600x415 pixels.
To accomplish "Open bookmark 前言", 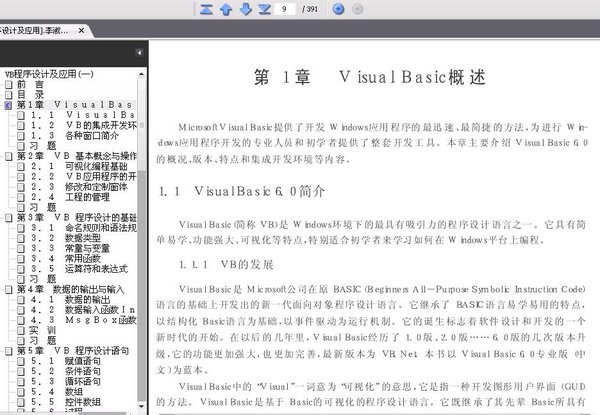I will coord(31,84).
